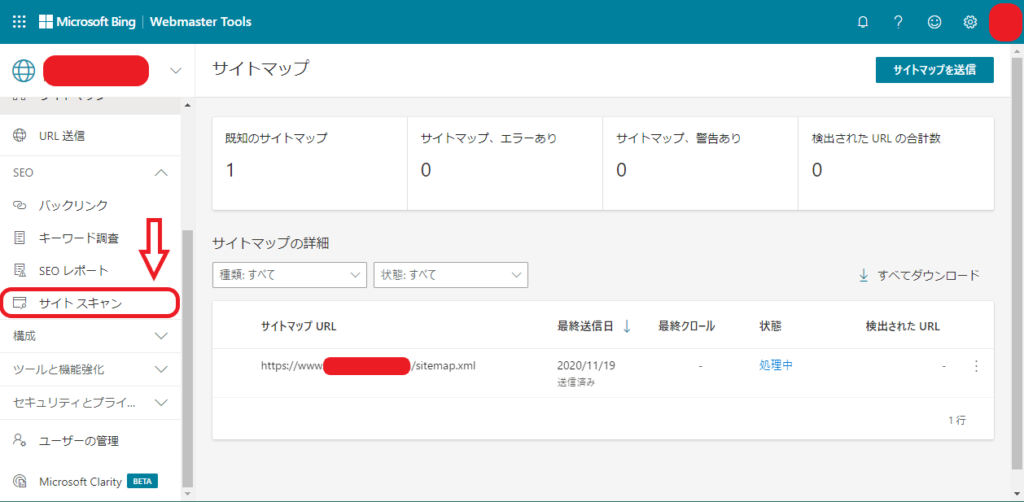Click the 2020/11/19 date cell

[x=586, y=366]
